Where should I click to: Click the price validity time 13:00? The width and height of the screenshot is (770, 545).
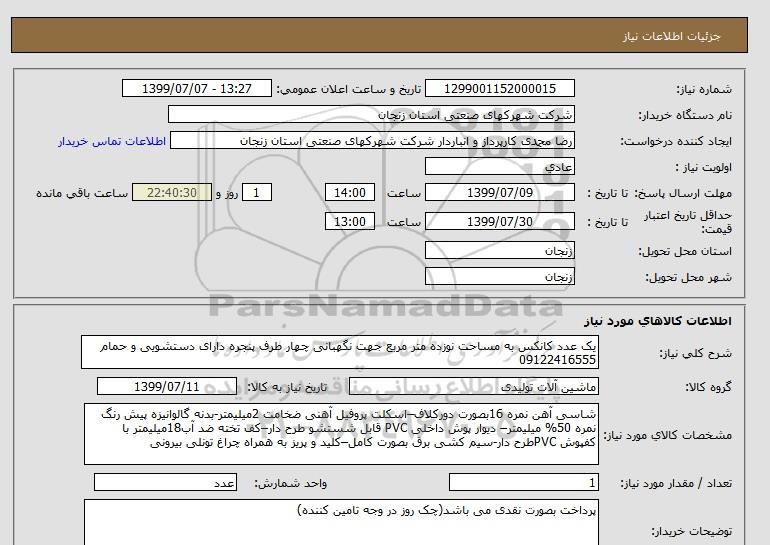click(x=350, y=221)
